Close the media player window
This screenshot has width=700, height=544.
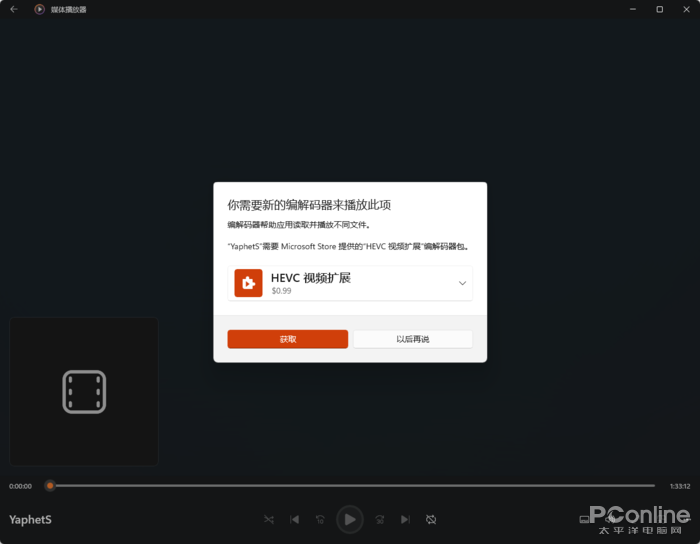point(686,9)
